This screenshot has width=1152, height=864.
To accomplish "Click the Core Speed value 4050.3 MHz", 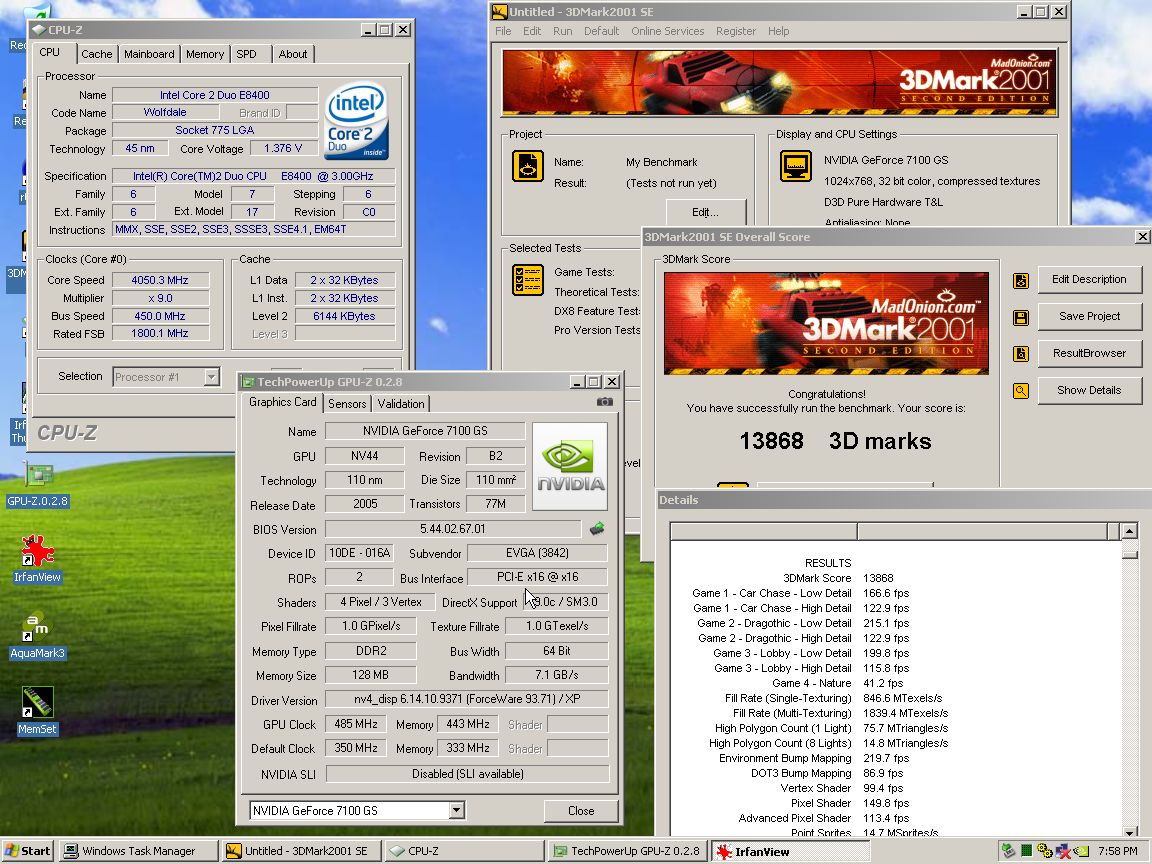I will 159,280.
